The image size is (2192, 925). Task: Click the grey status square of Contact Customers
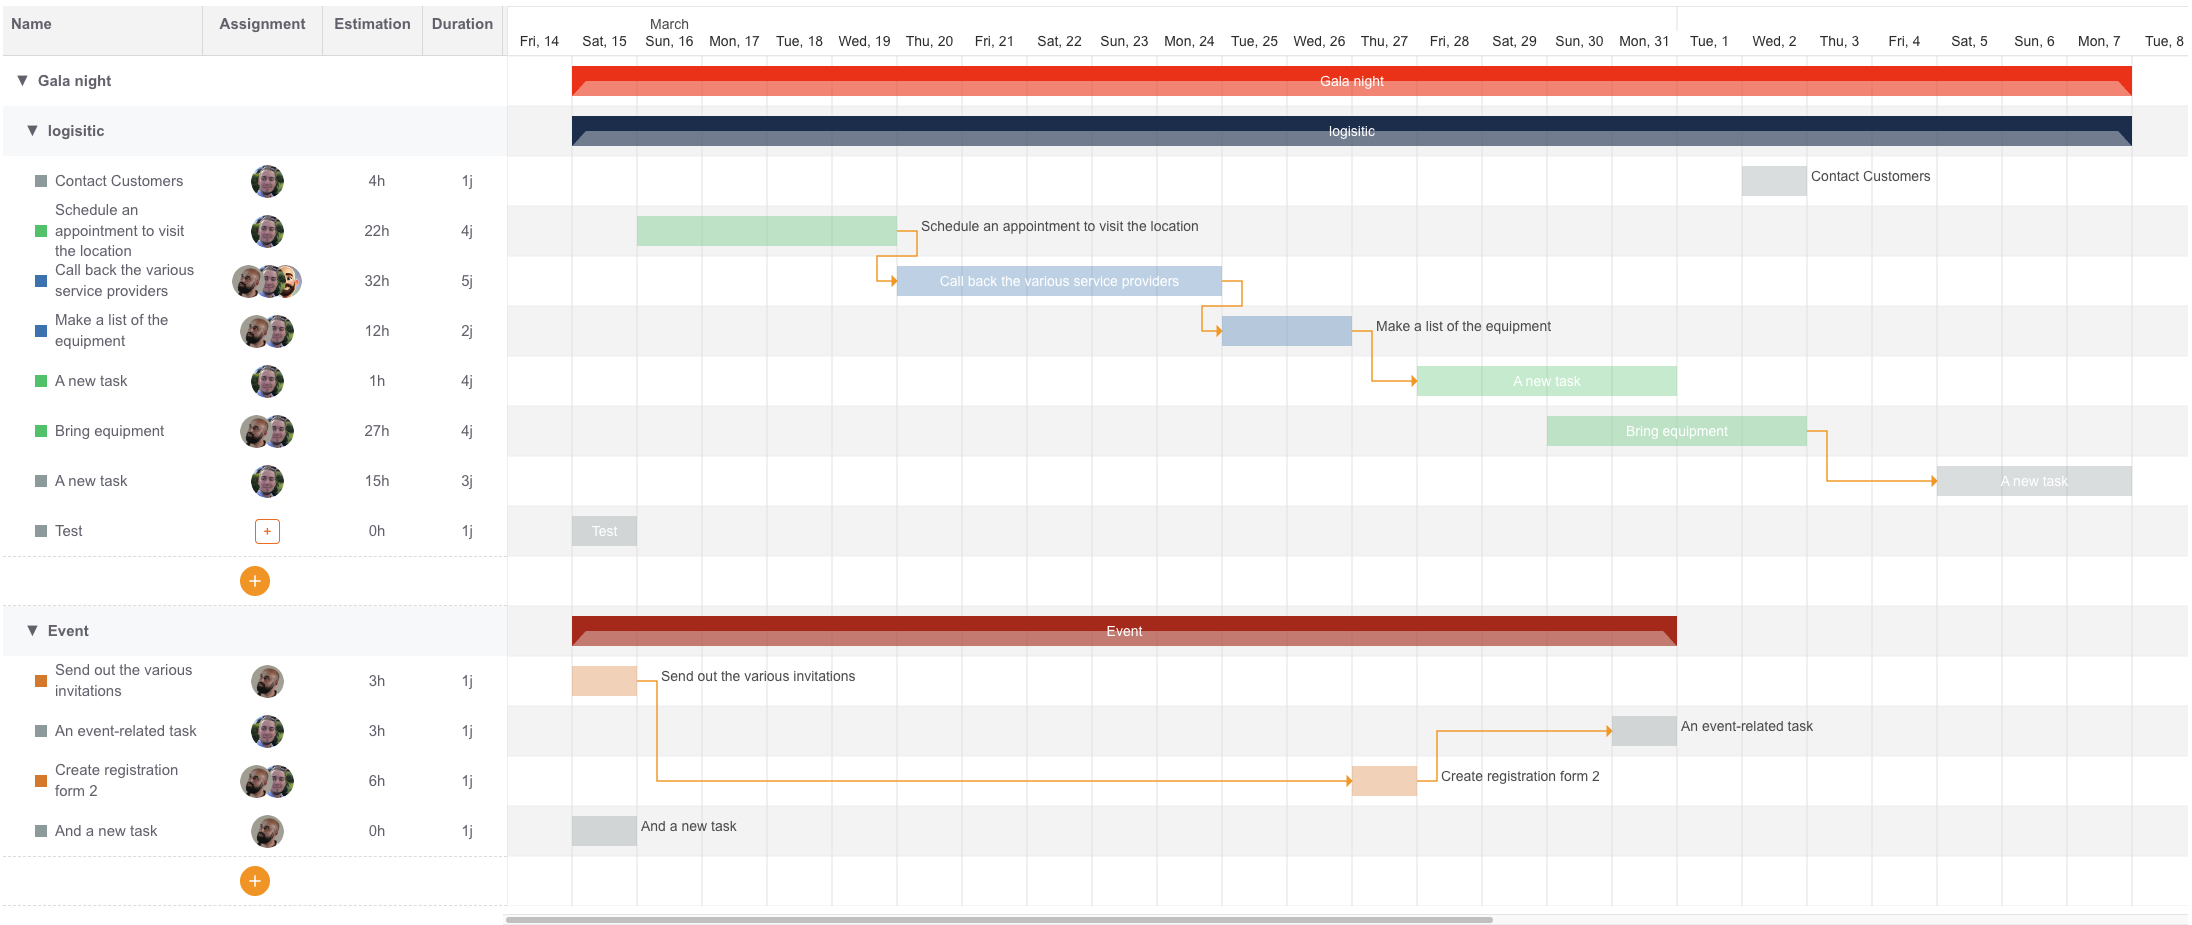point(41,181)
